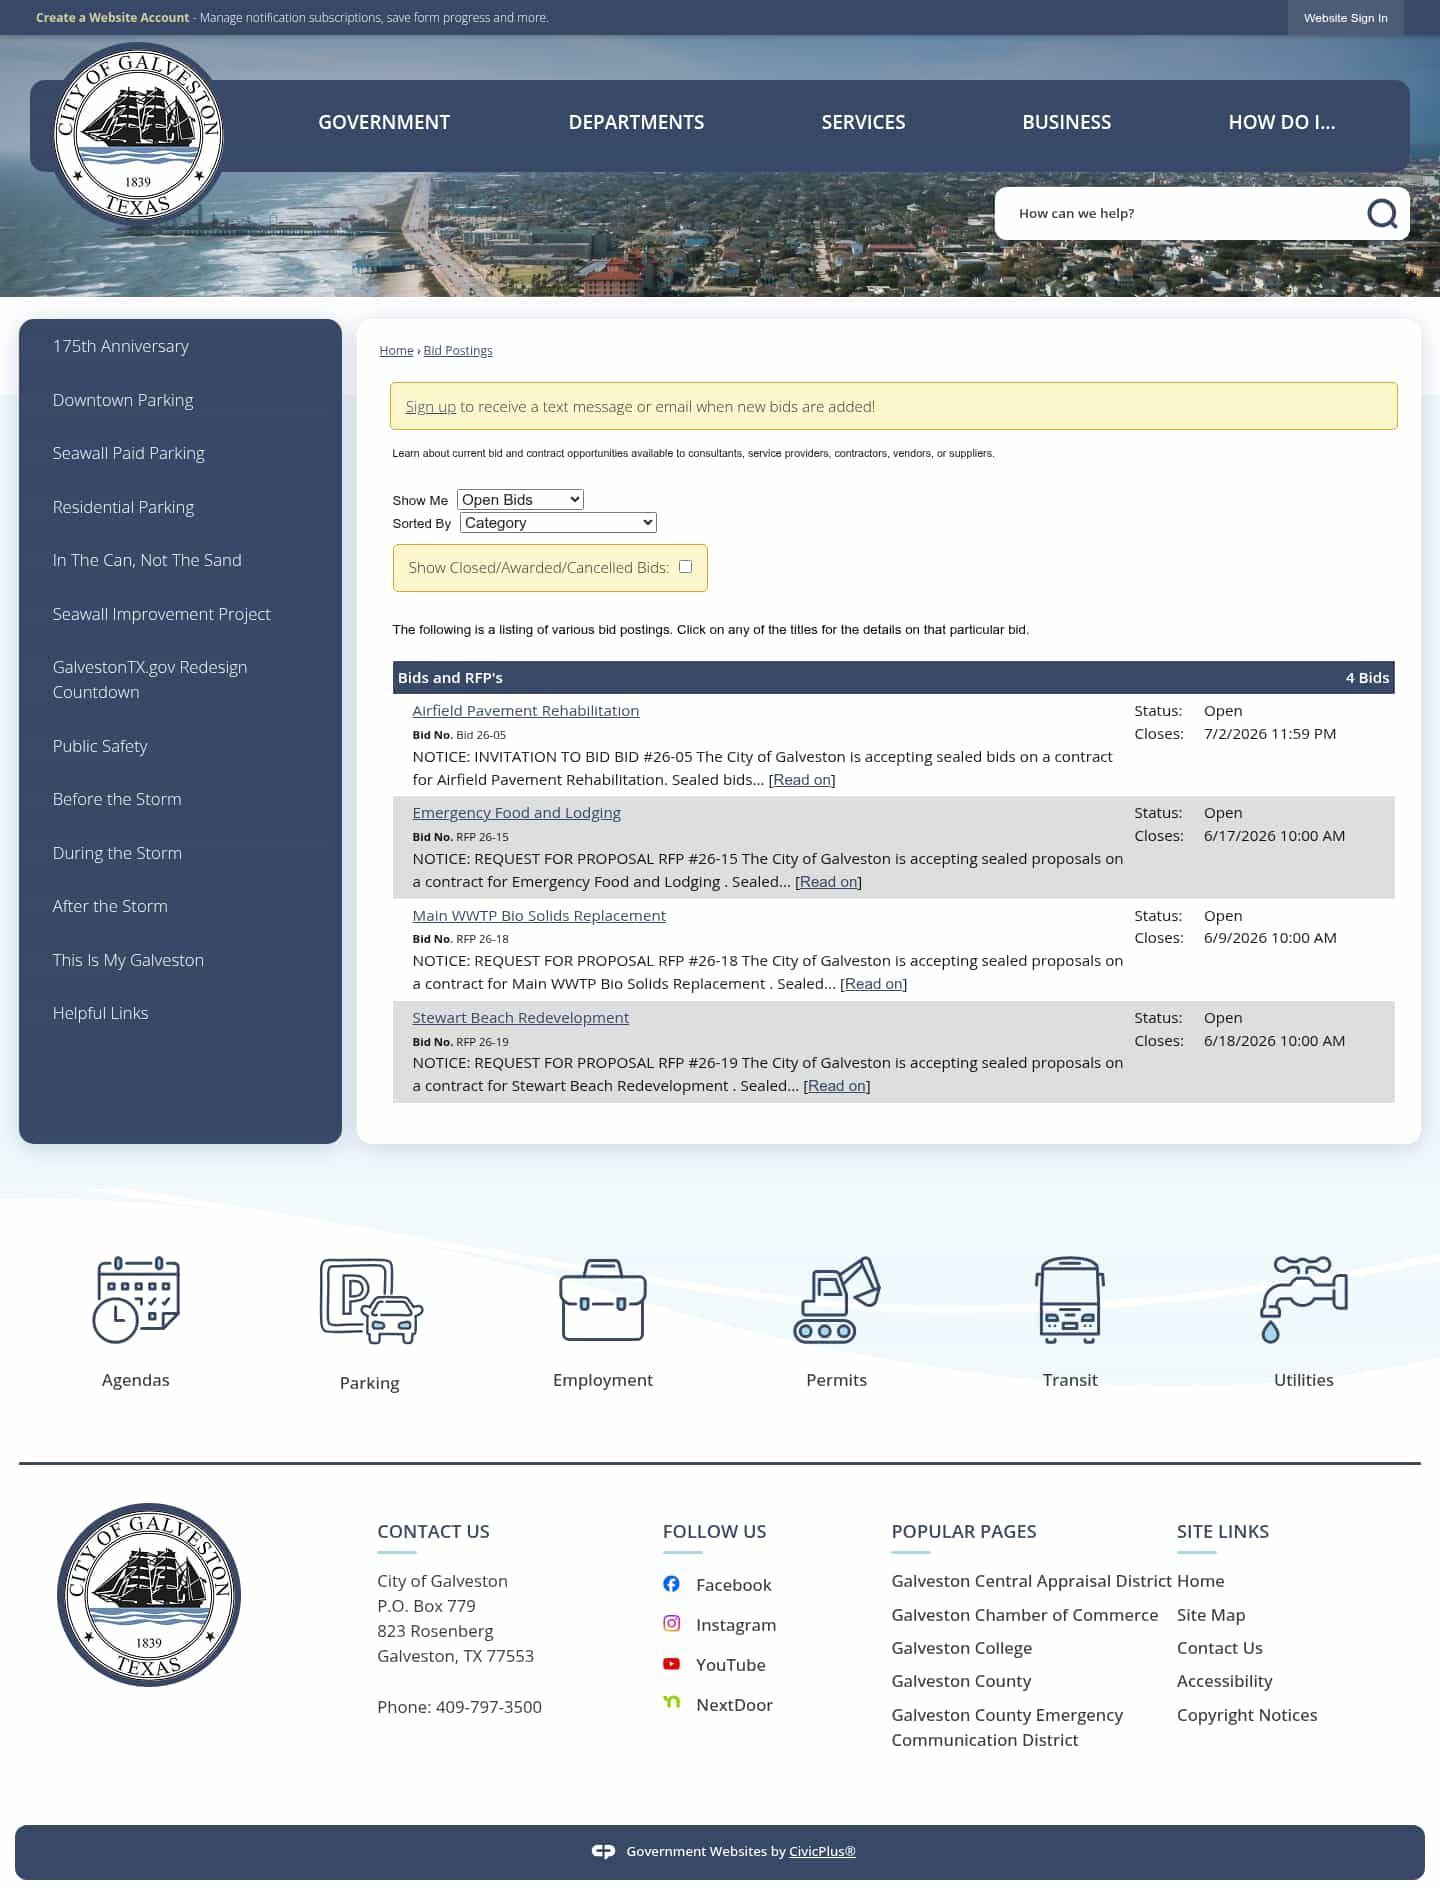Open the Parking icon
1440x1888 pixels.
pyautogui.click(x=371, y=1300)
